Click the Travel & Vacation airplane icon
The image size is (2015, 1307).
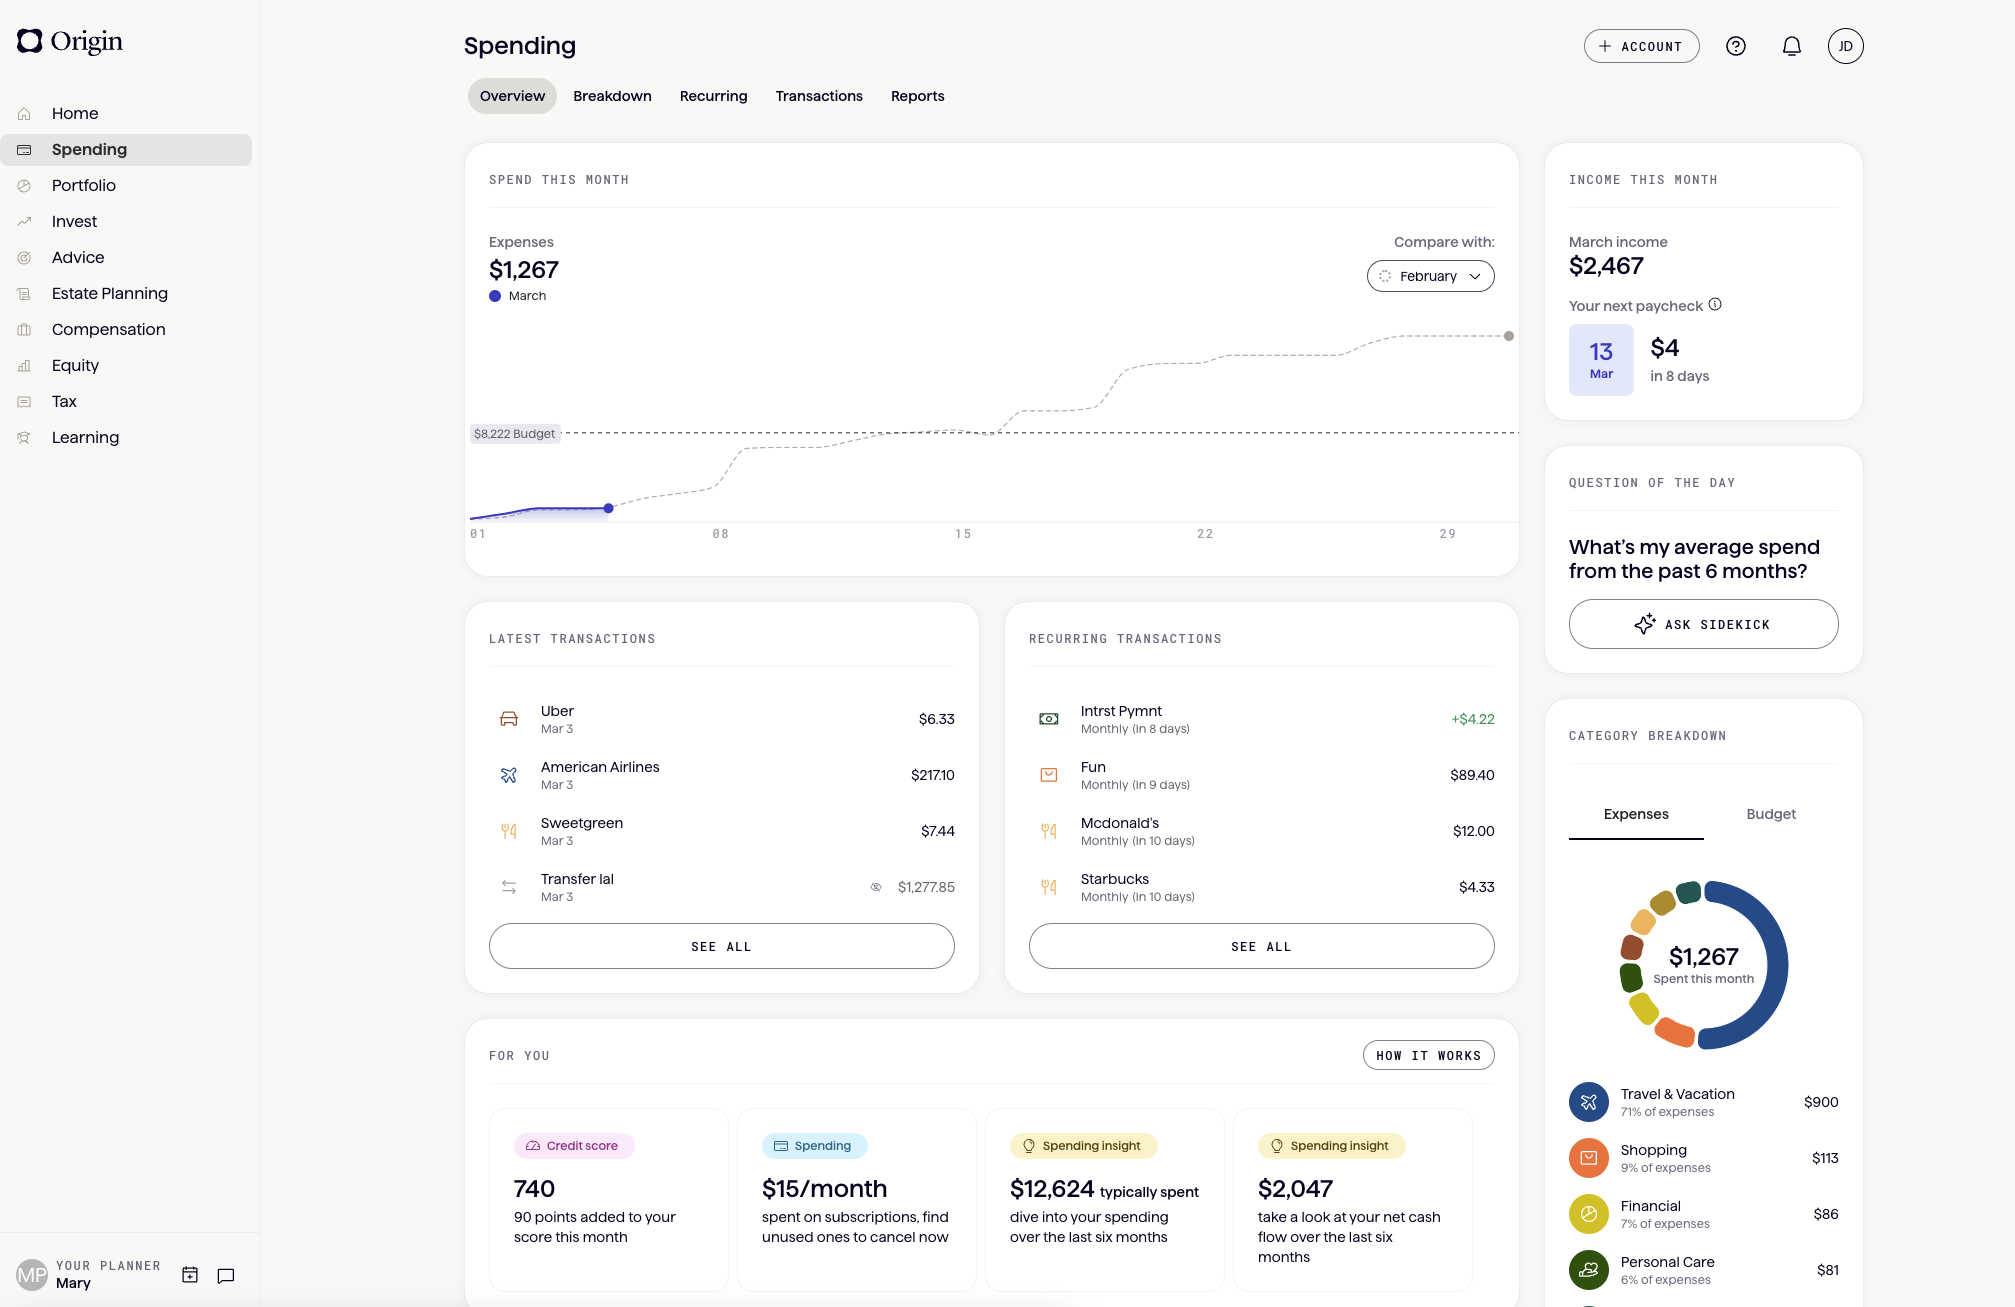(1588, 1102)
